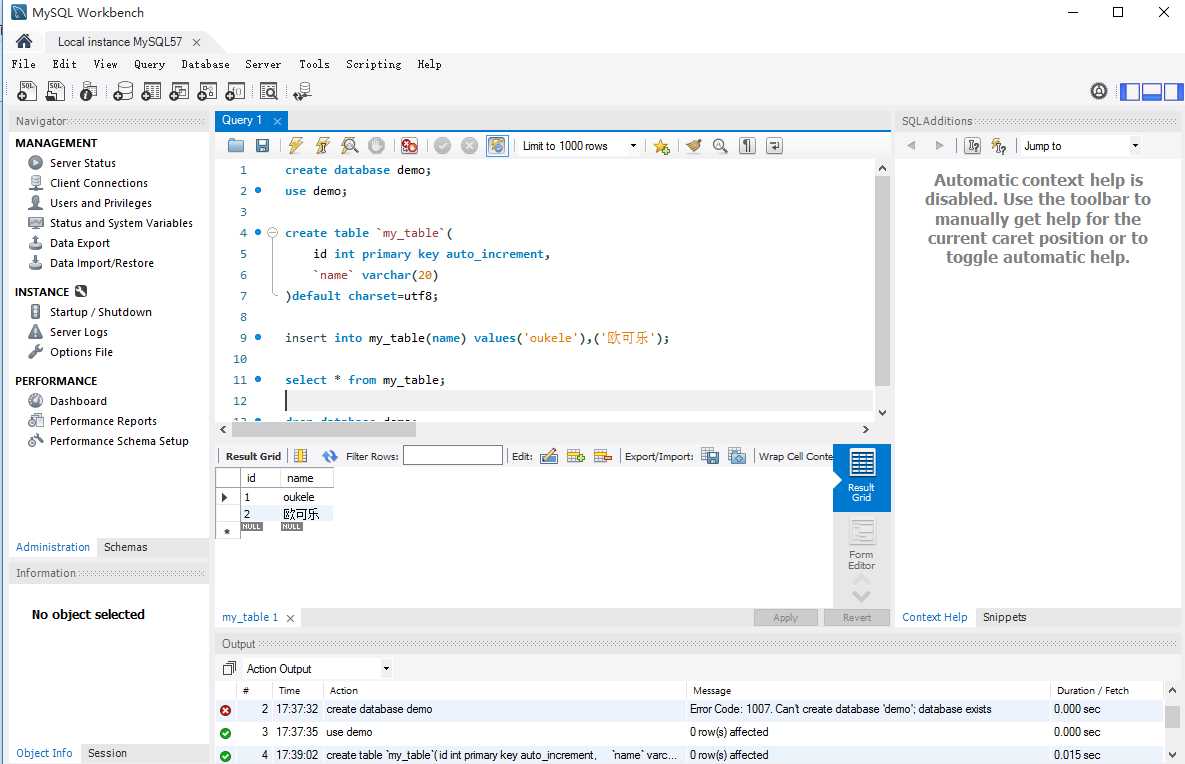Create a new stored procedure icon
Viewport: 1185px width, 764px height.
[207, 91]
